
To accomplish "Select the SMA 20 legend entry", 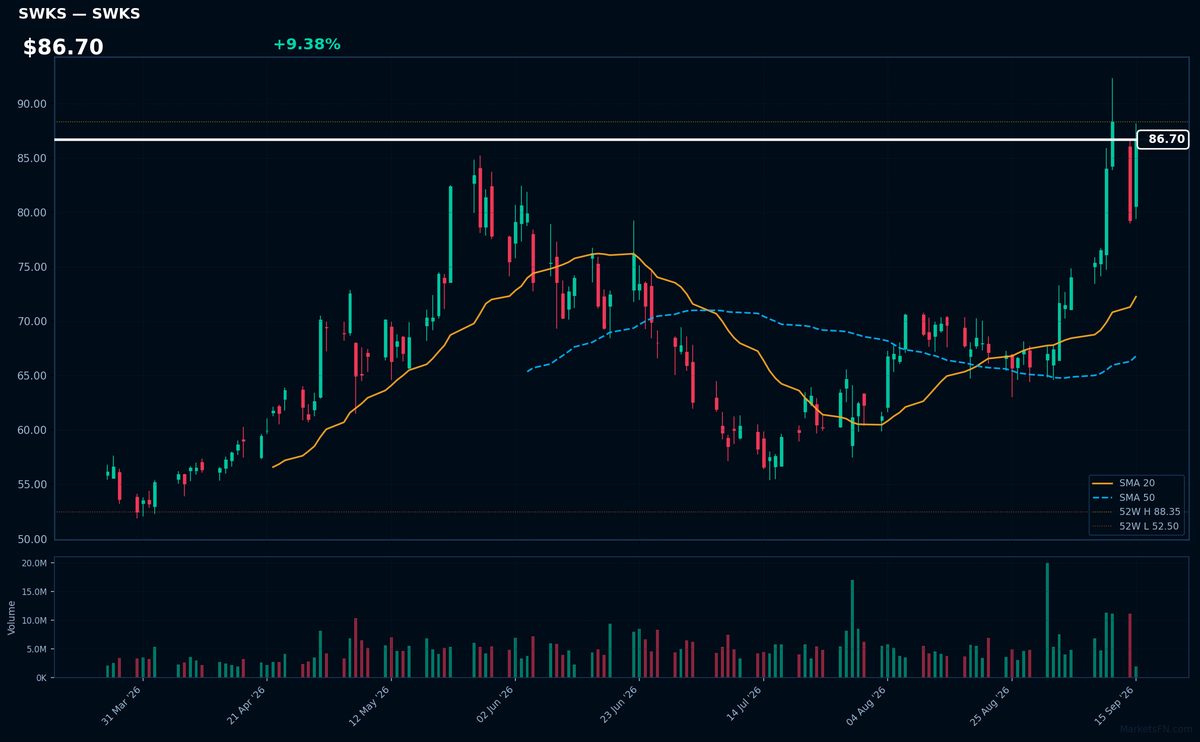I will pyautogui.click(x=1138, y=483).
